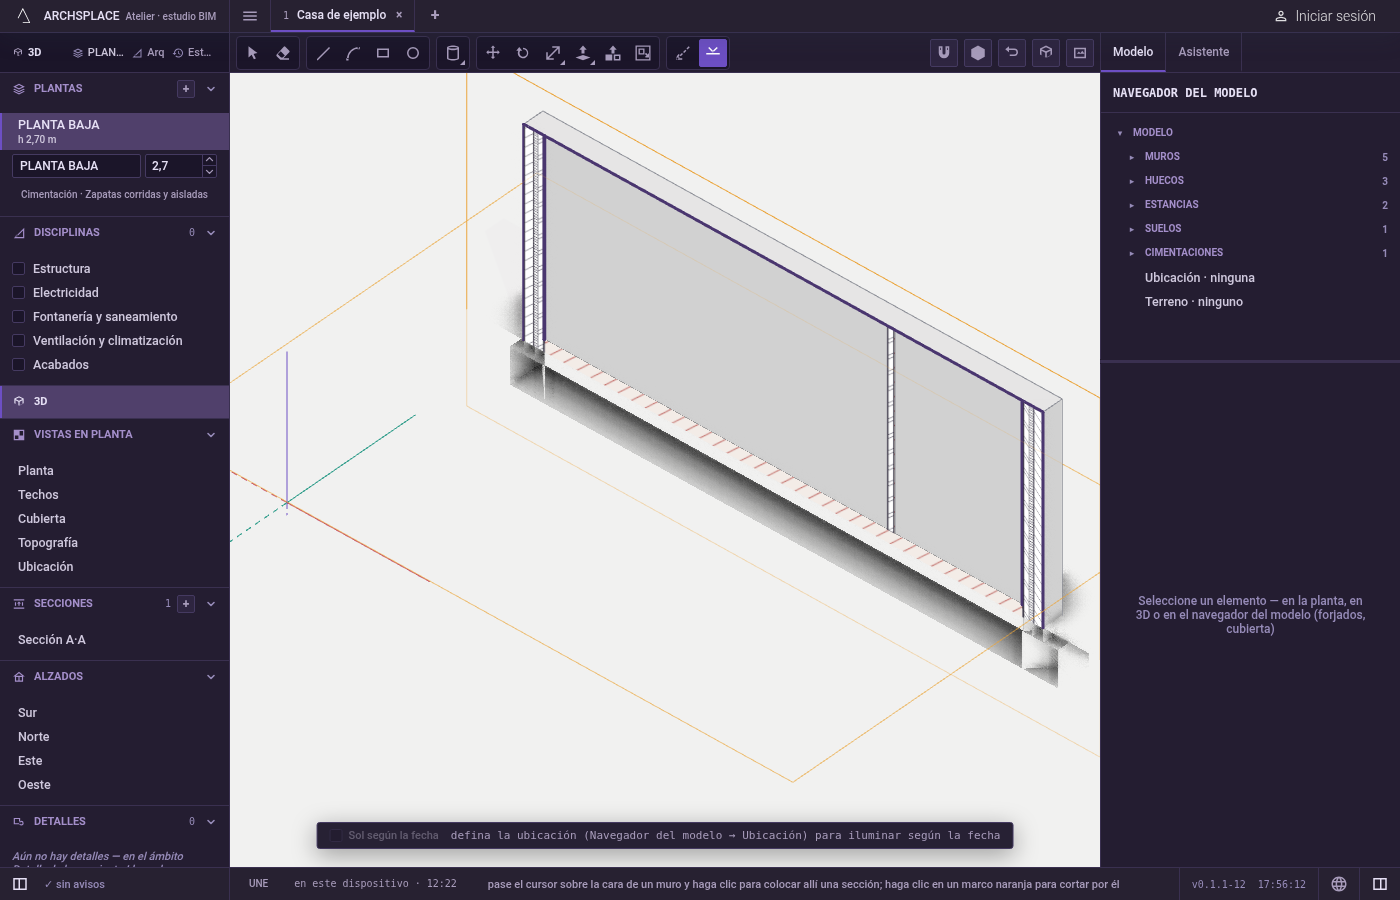
Task: Activate the rotate tool
Action: click(x=523, y=53)
